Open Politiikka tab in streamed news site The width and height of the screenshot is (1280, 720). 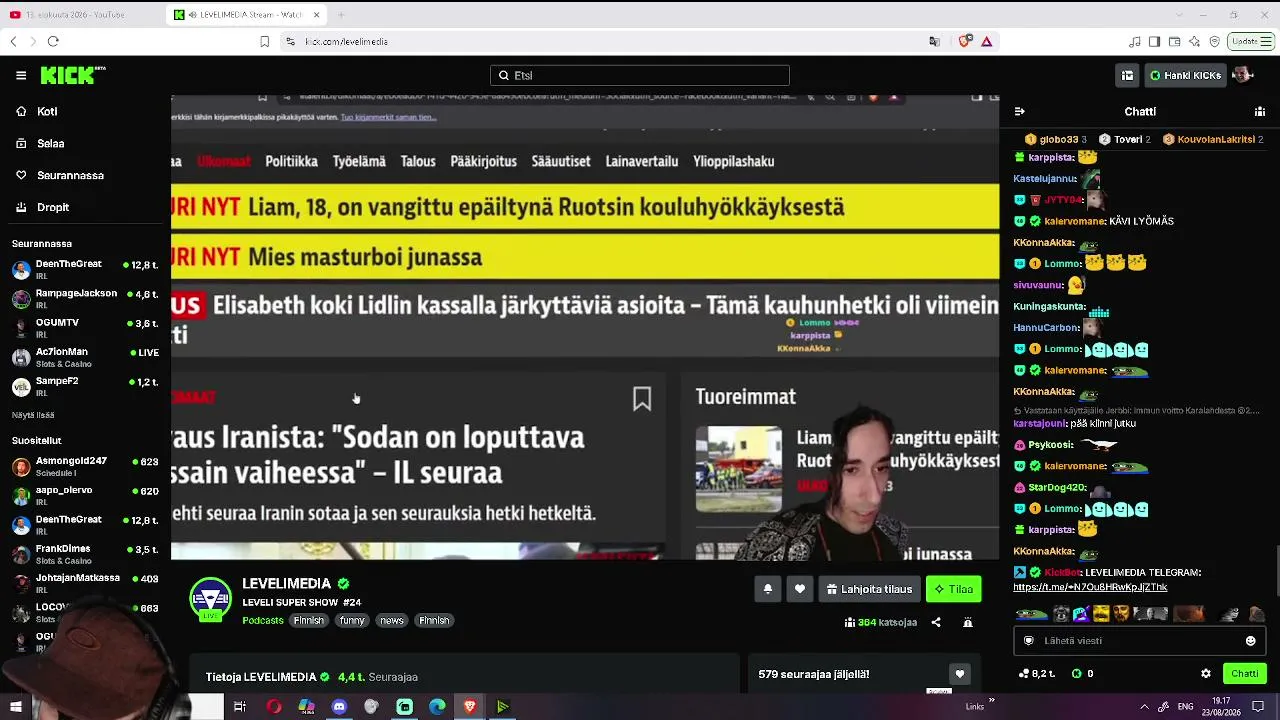coord(291,161)
